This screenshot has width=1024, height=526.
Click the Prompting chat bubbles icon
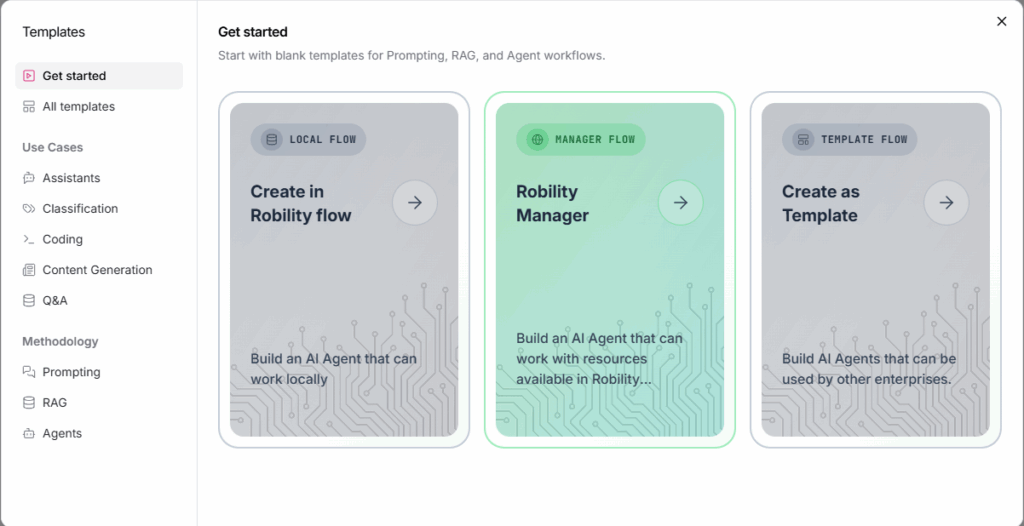pos(29,372)
